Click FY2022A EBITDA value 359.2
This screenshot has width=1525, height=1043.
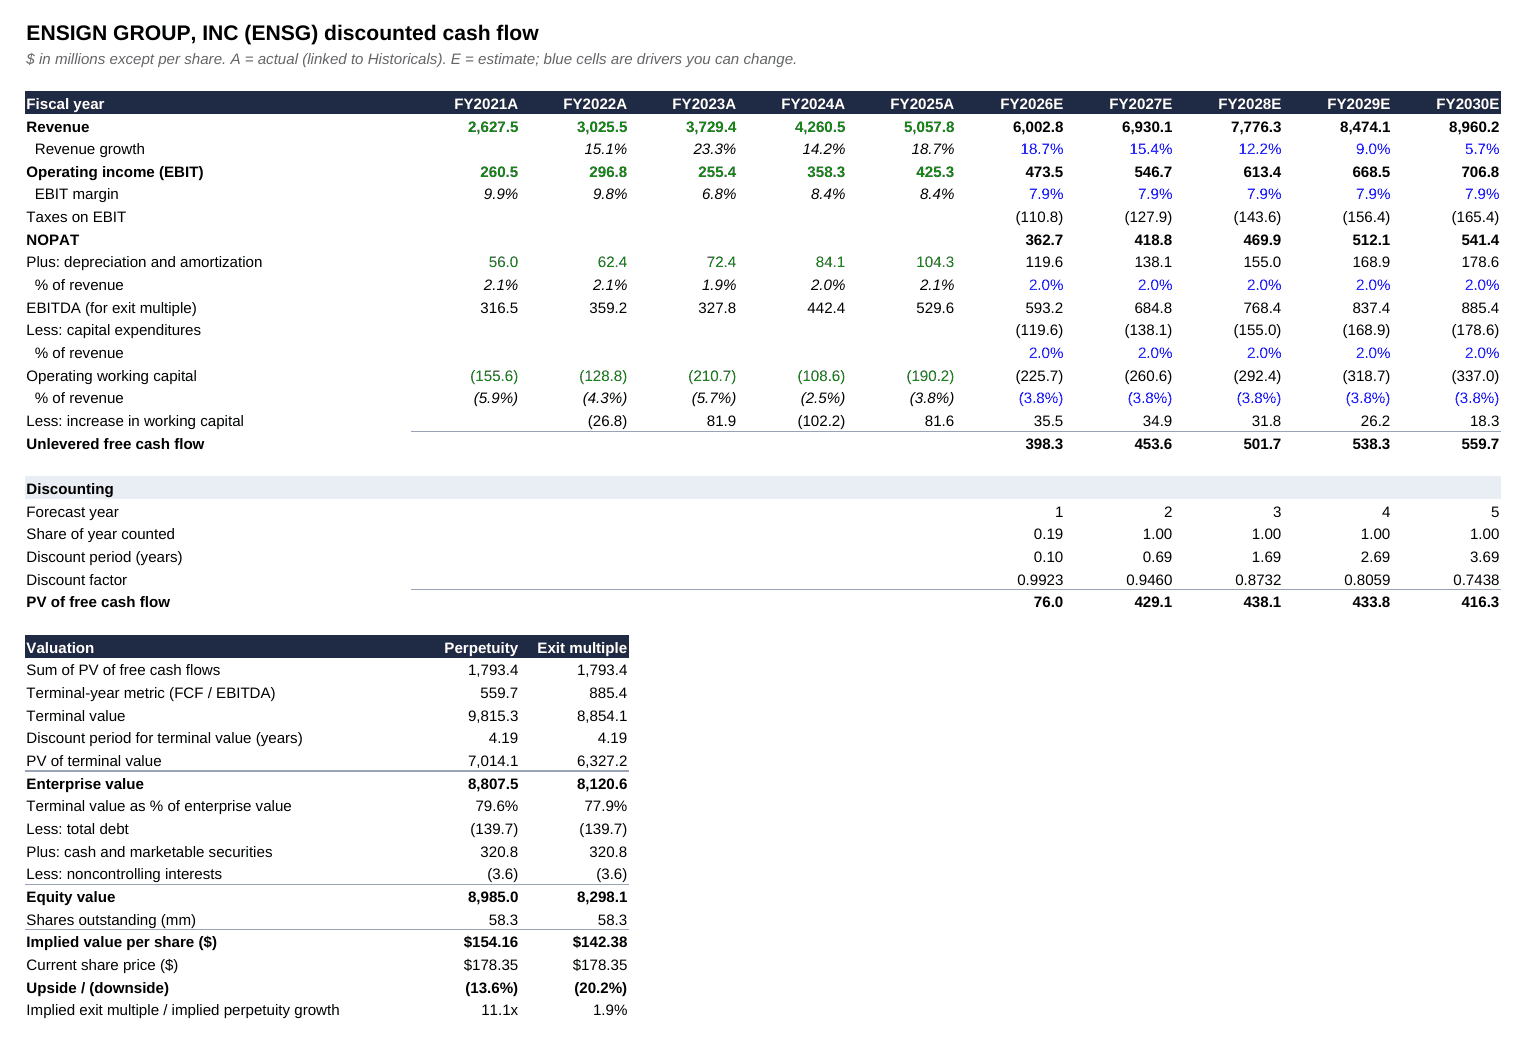(x=608, y=308)
